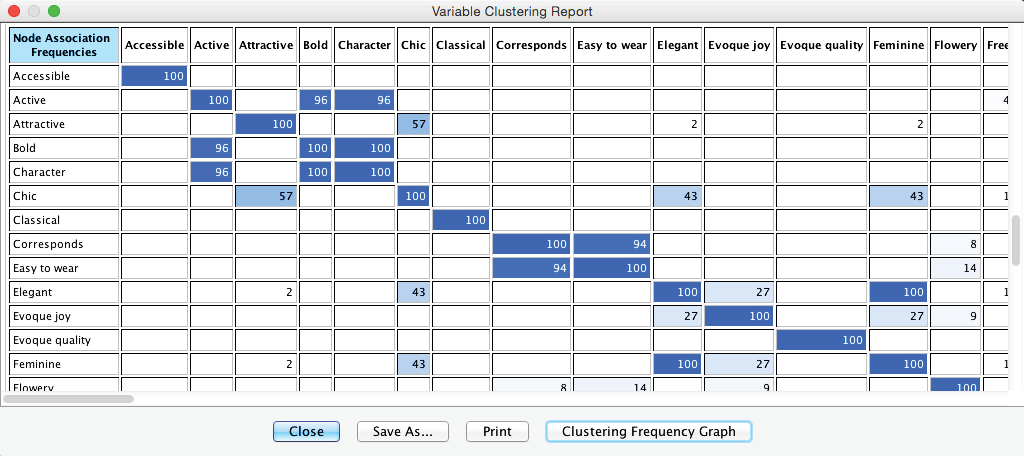This screenshot has width=1024, height=456.
Task: Click the green zoom window button
Action: [54, 11]
